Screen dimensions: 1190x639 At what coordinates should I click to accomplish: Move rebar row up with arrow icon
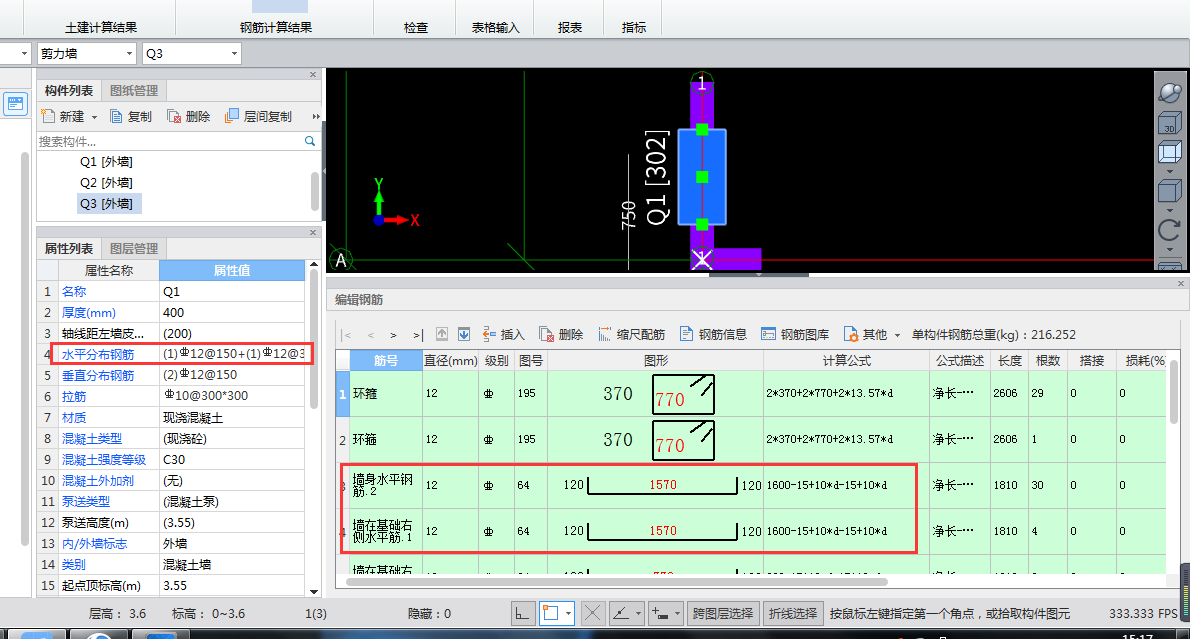pos(442,334)
